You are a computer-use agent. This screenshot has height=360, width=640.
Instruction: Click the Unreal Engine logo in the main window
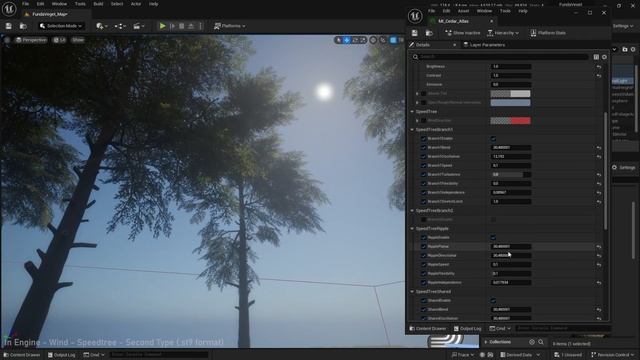tap(9, 9)
